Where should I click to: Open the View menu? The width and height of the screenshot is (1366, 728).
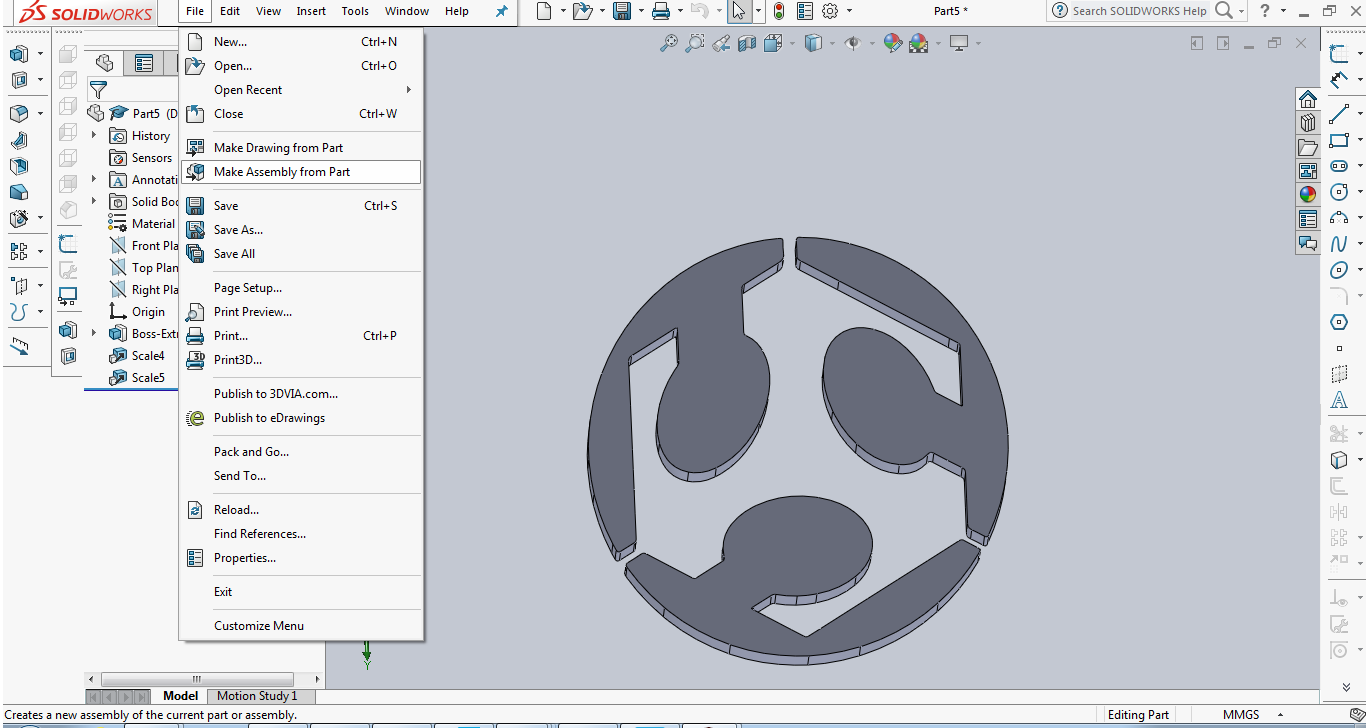tap(268, 11)
